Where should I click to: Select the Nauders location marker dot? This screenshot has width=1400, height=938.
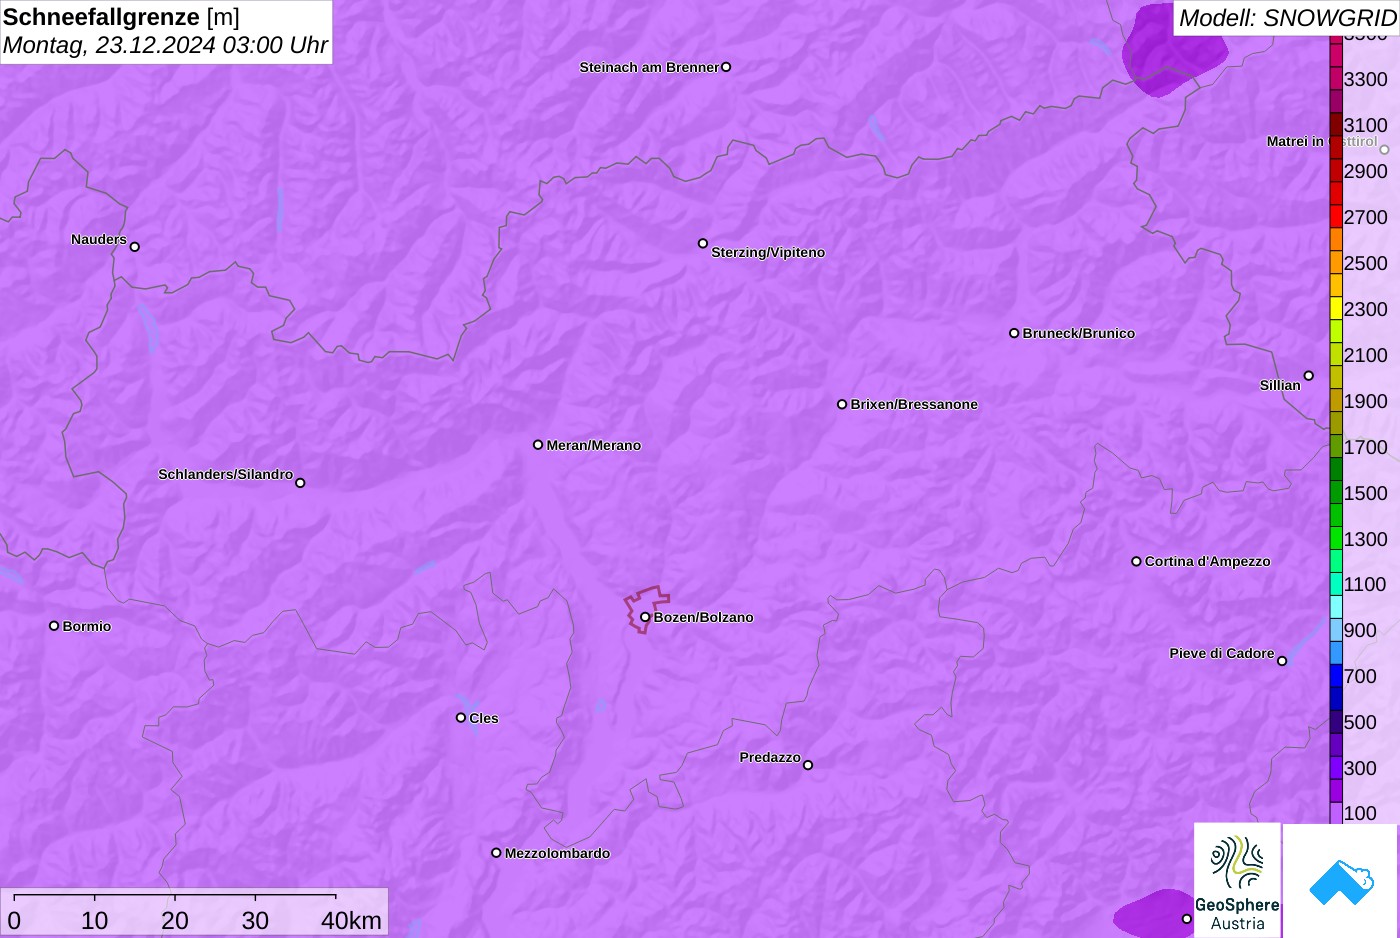coord(135,247)
